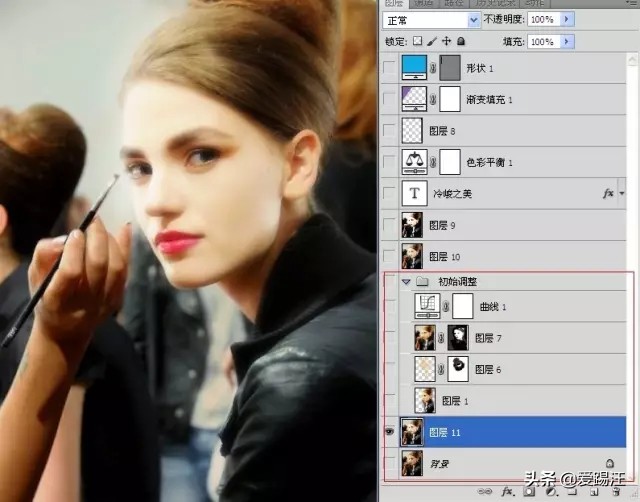
Task: Collapse the 初始调整 group folder triangle
Action: (x=406, y=282)
